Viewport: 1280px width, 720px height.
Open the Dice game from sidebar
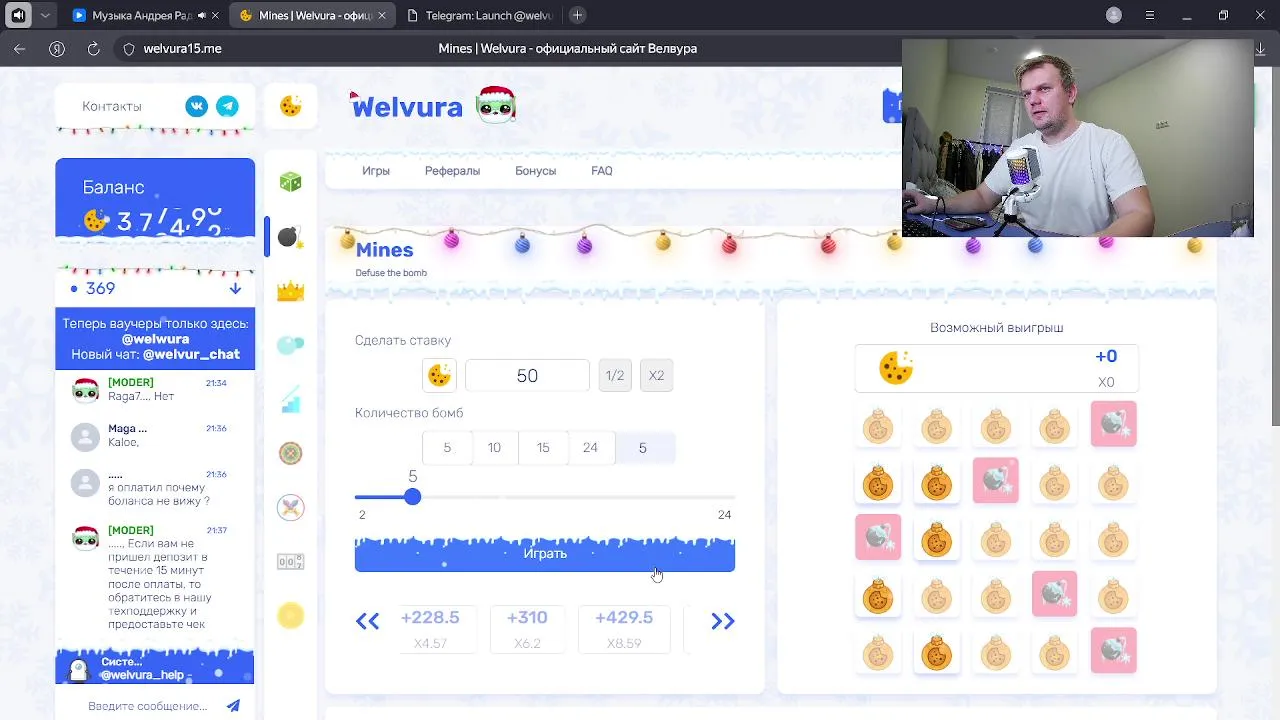[x=290, y=182]
